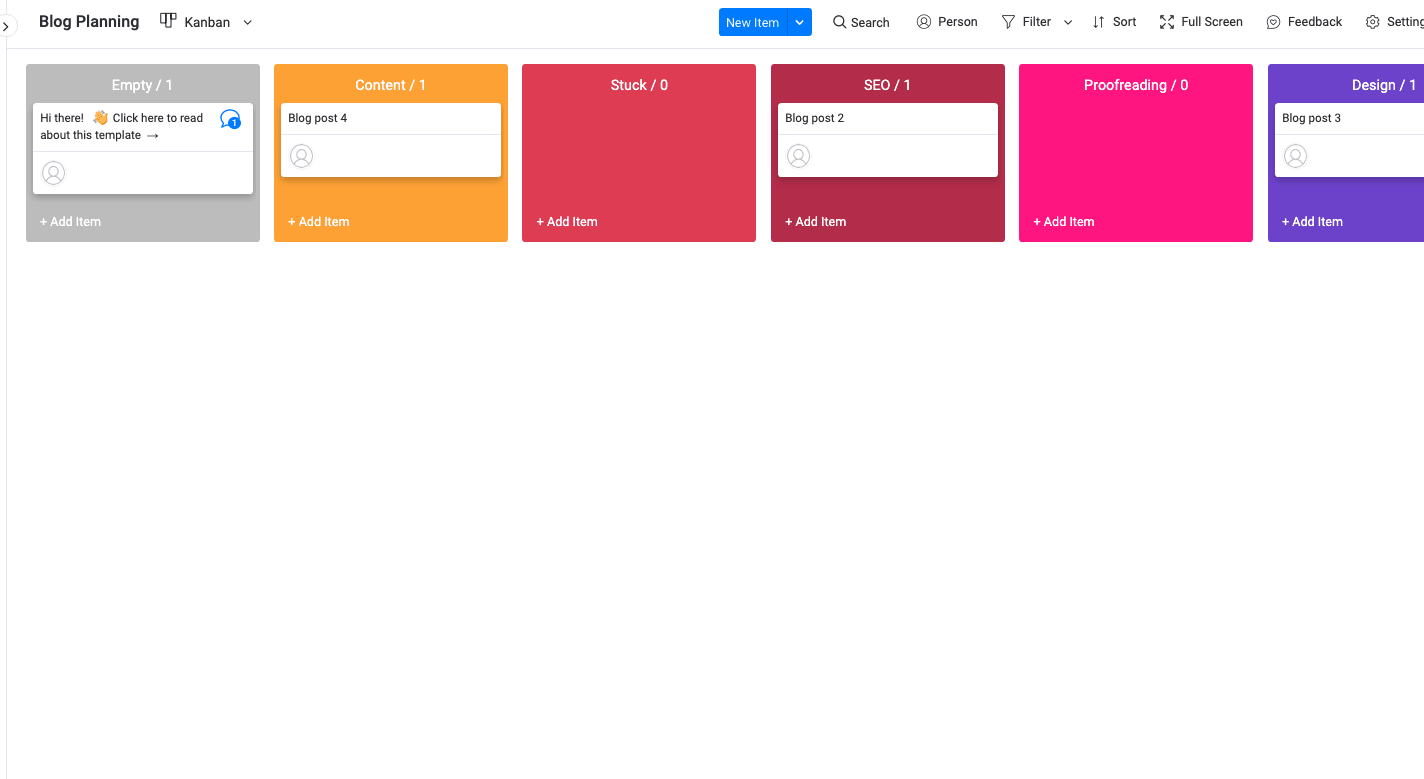Image resolution: width=1424 pixels, height=779 pixels.
Task: Expand the Filter dropdown chevron
Action: 1068,22
